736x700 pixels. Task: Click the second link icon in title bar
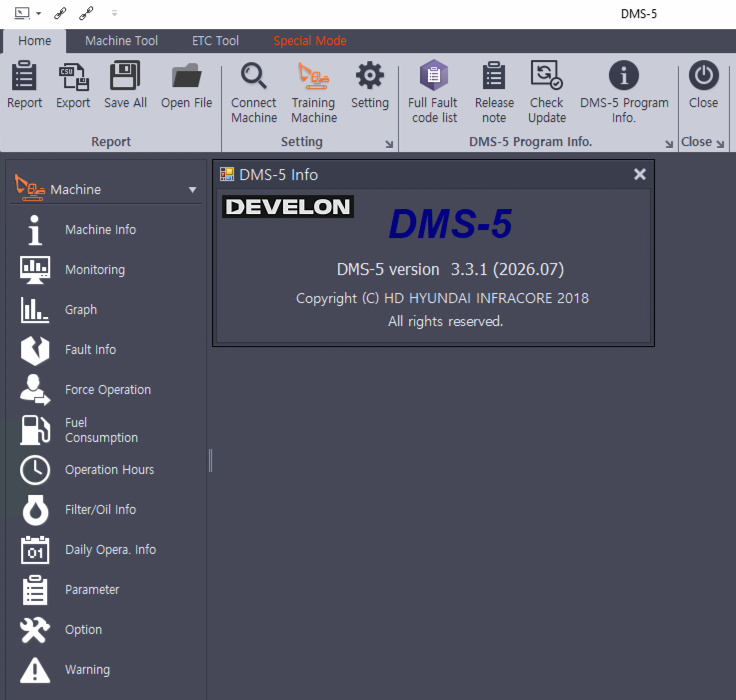(x=86, y=13)
